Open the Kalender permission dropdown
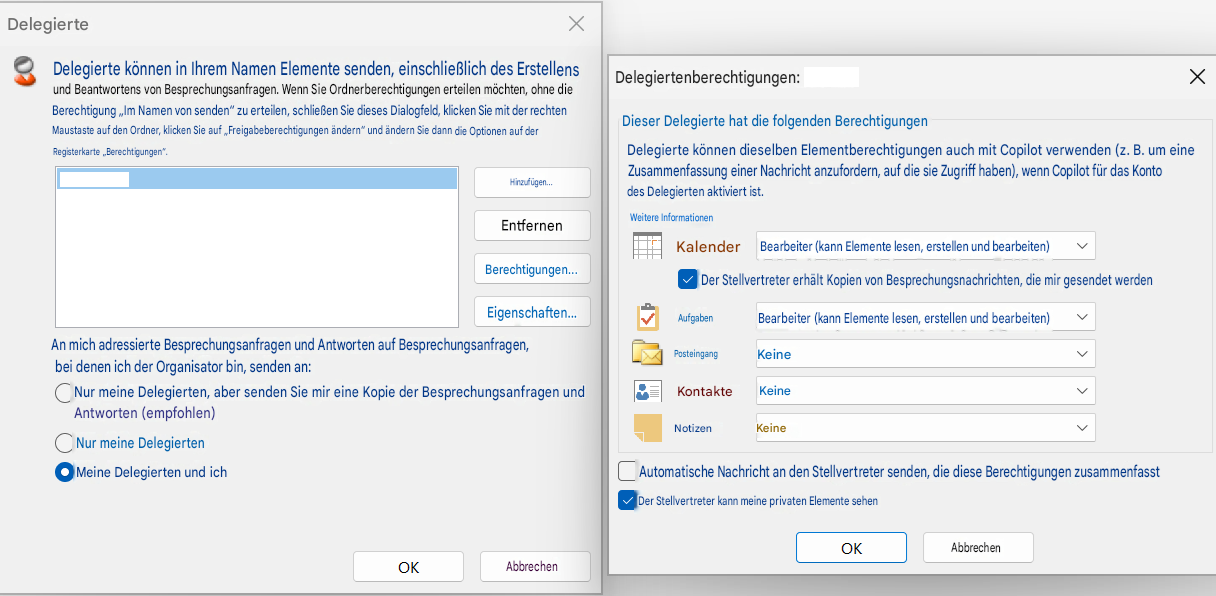Viewport: 1216px width, 596px height. [926, 246]
